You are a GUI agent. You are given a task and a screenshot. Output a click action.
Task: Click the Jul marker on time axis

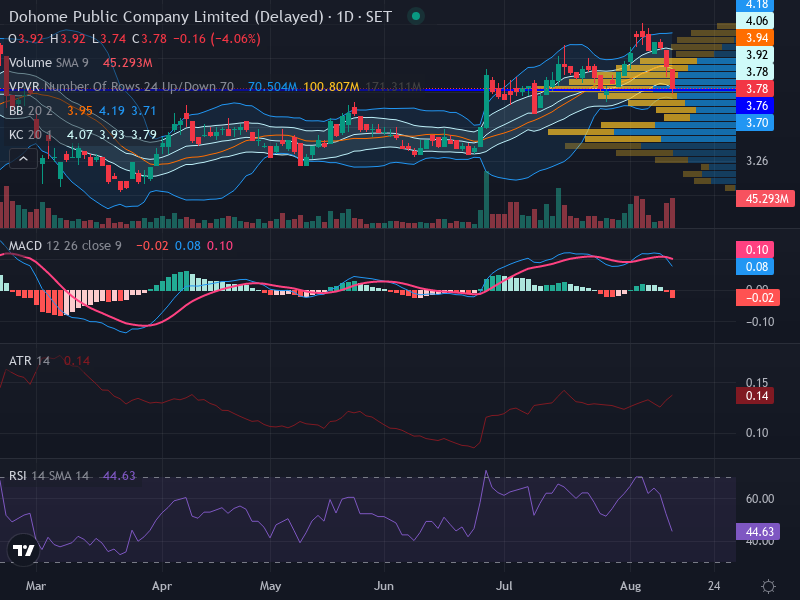(x=504, y=586)
